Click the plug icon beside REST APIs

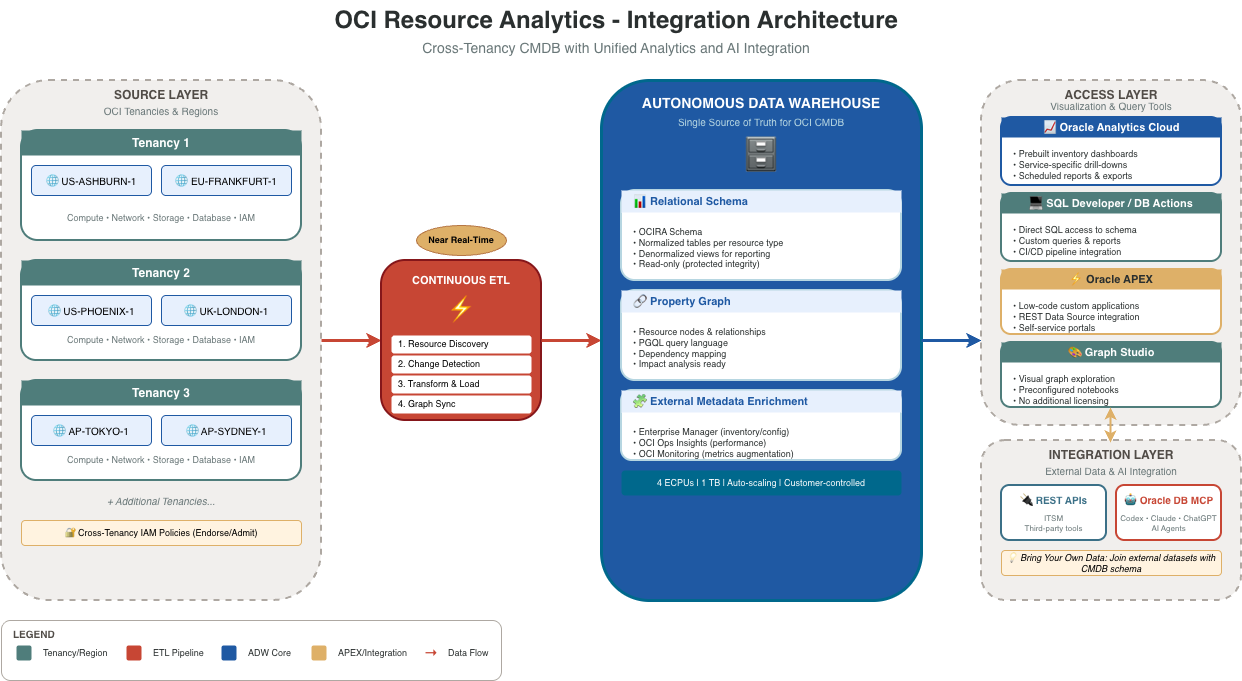click(1026, 500)
